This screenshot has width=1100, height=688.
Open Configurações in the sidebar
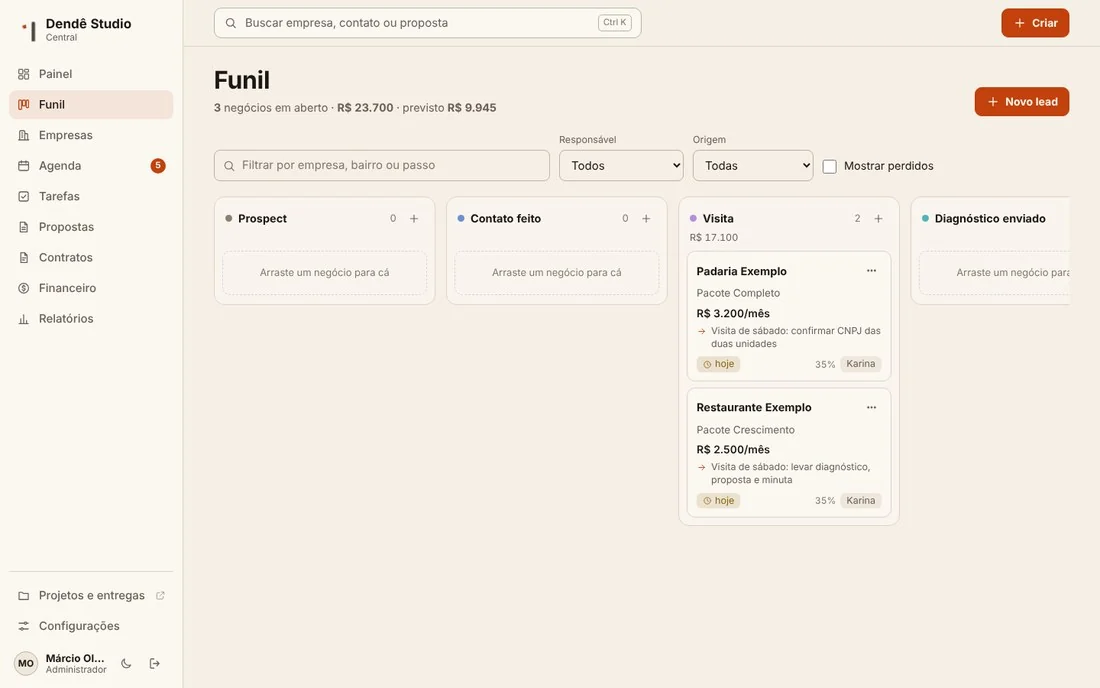point(91,626)
